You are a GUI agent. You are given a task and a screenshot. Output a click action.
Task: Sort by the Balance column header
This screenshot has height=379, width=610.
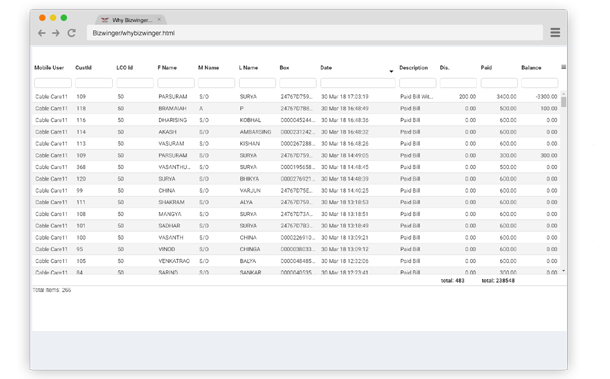click(x=531, y=68)
